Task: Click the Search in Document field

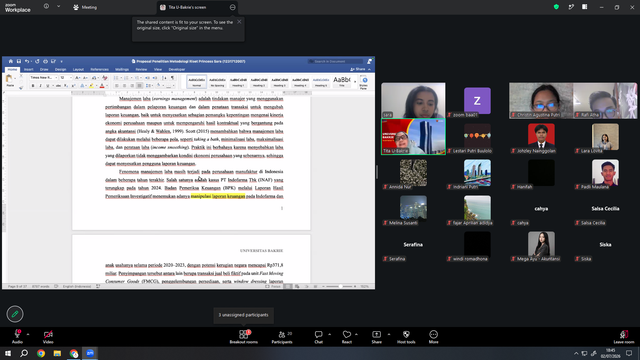Action: (336, 61)
